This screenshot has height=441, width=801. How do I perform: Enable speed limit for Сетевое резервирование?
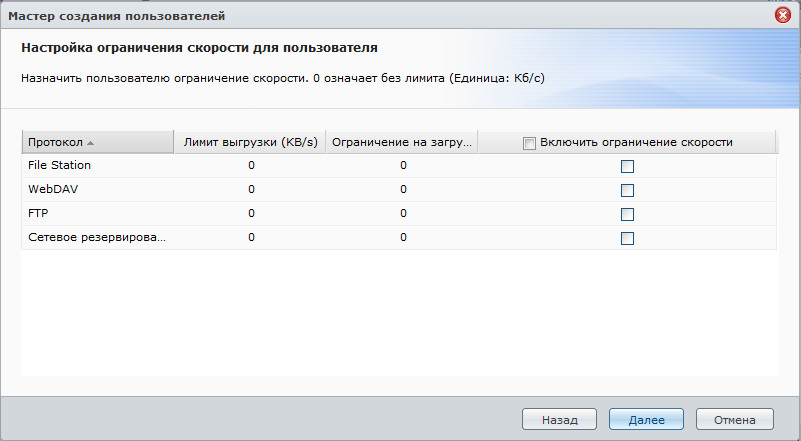point(627,238)
